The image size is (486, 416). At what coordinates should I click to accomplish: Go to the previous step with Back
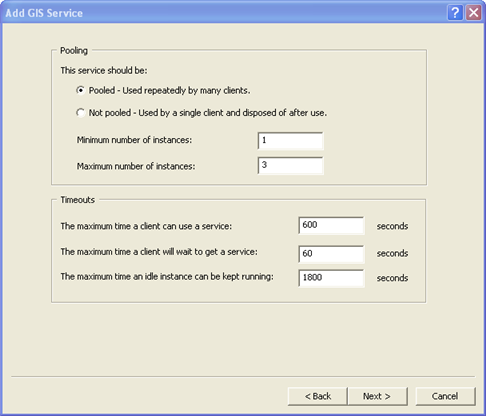(x=318, y=396)
